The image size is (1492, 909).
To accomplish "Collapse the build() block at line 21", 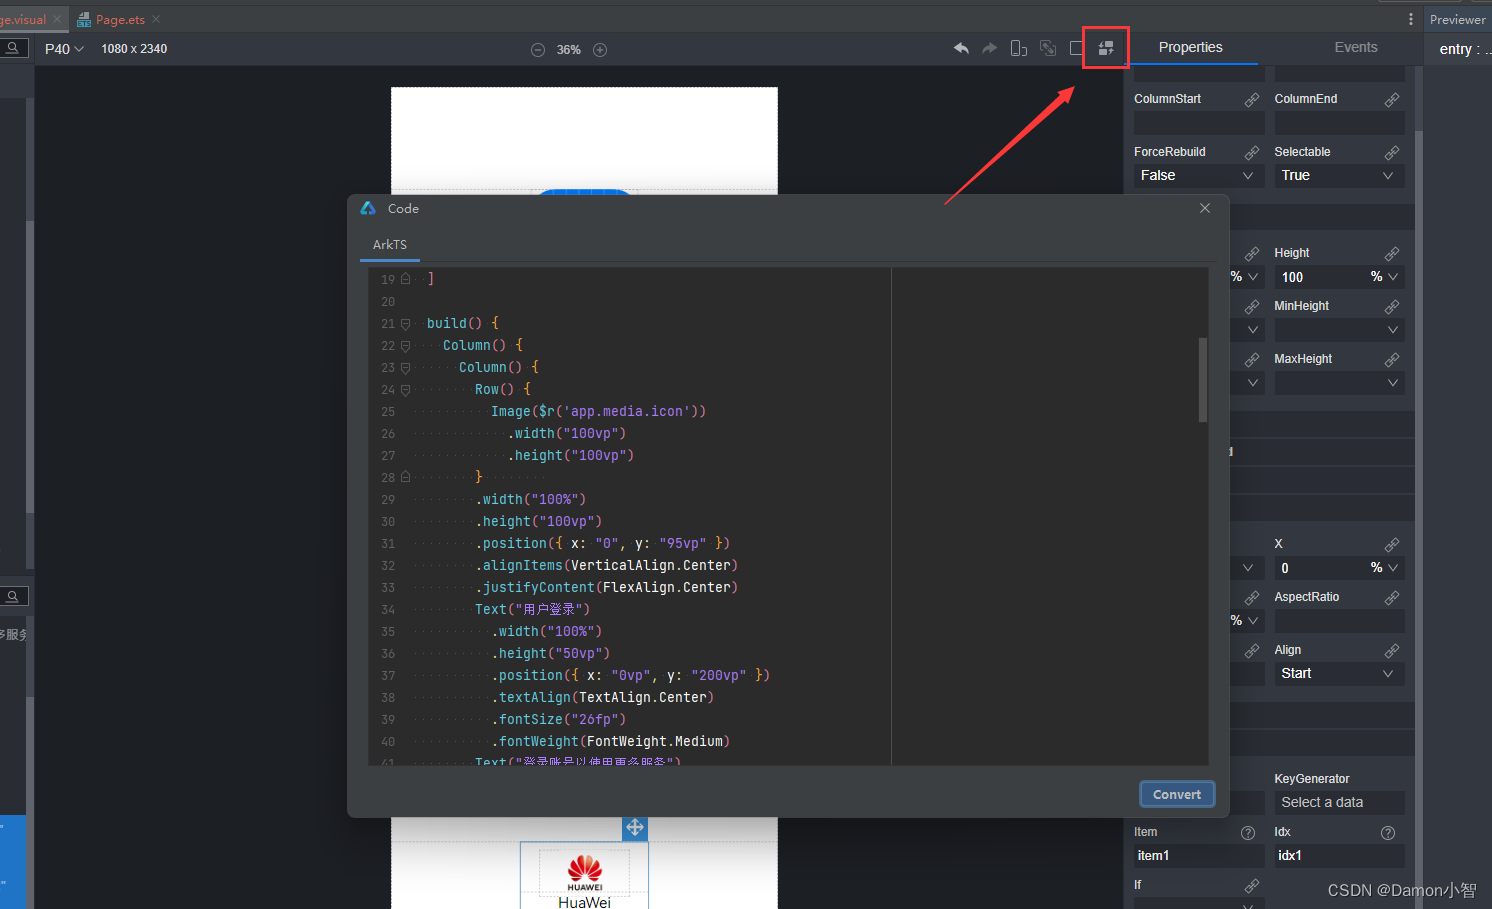I will tap(405, 324).
